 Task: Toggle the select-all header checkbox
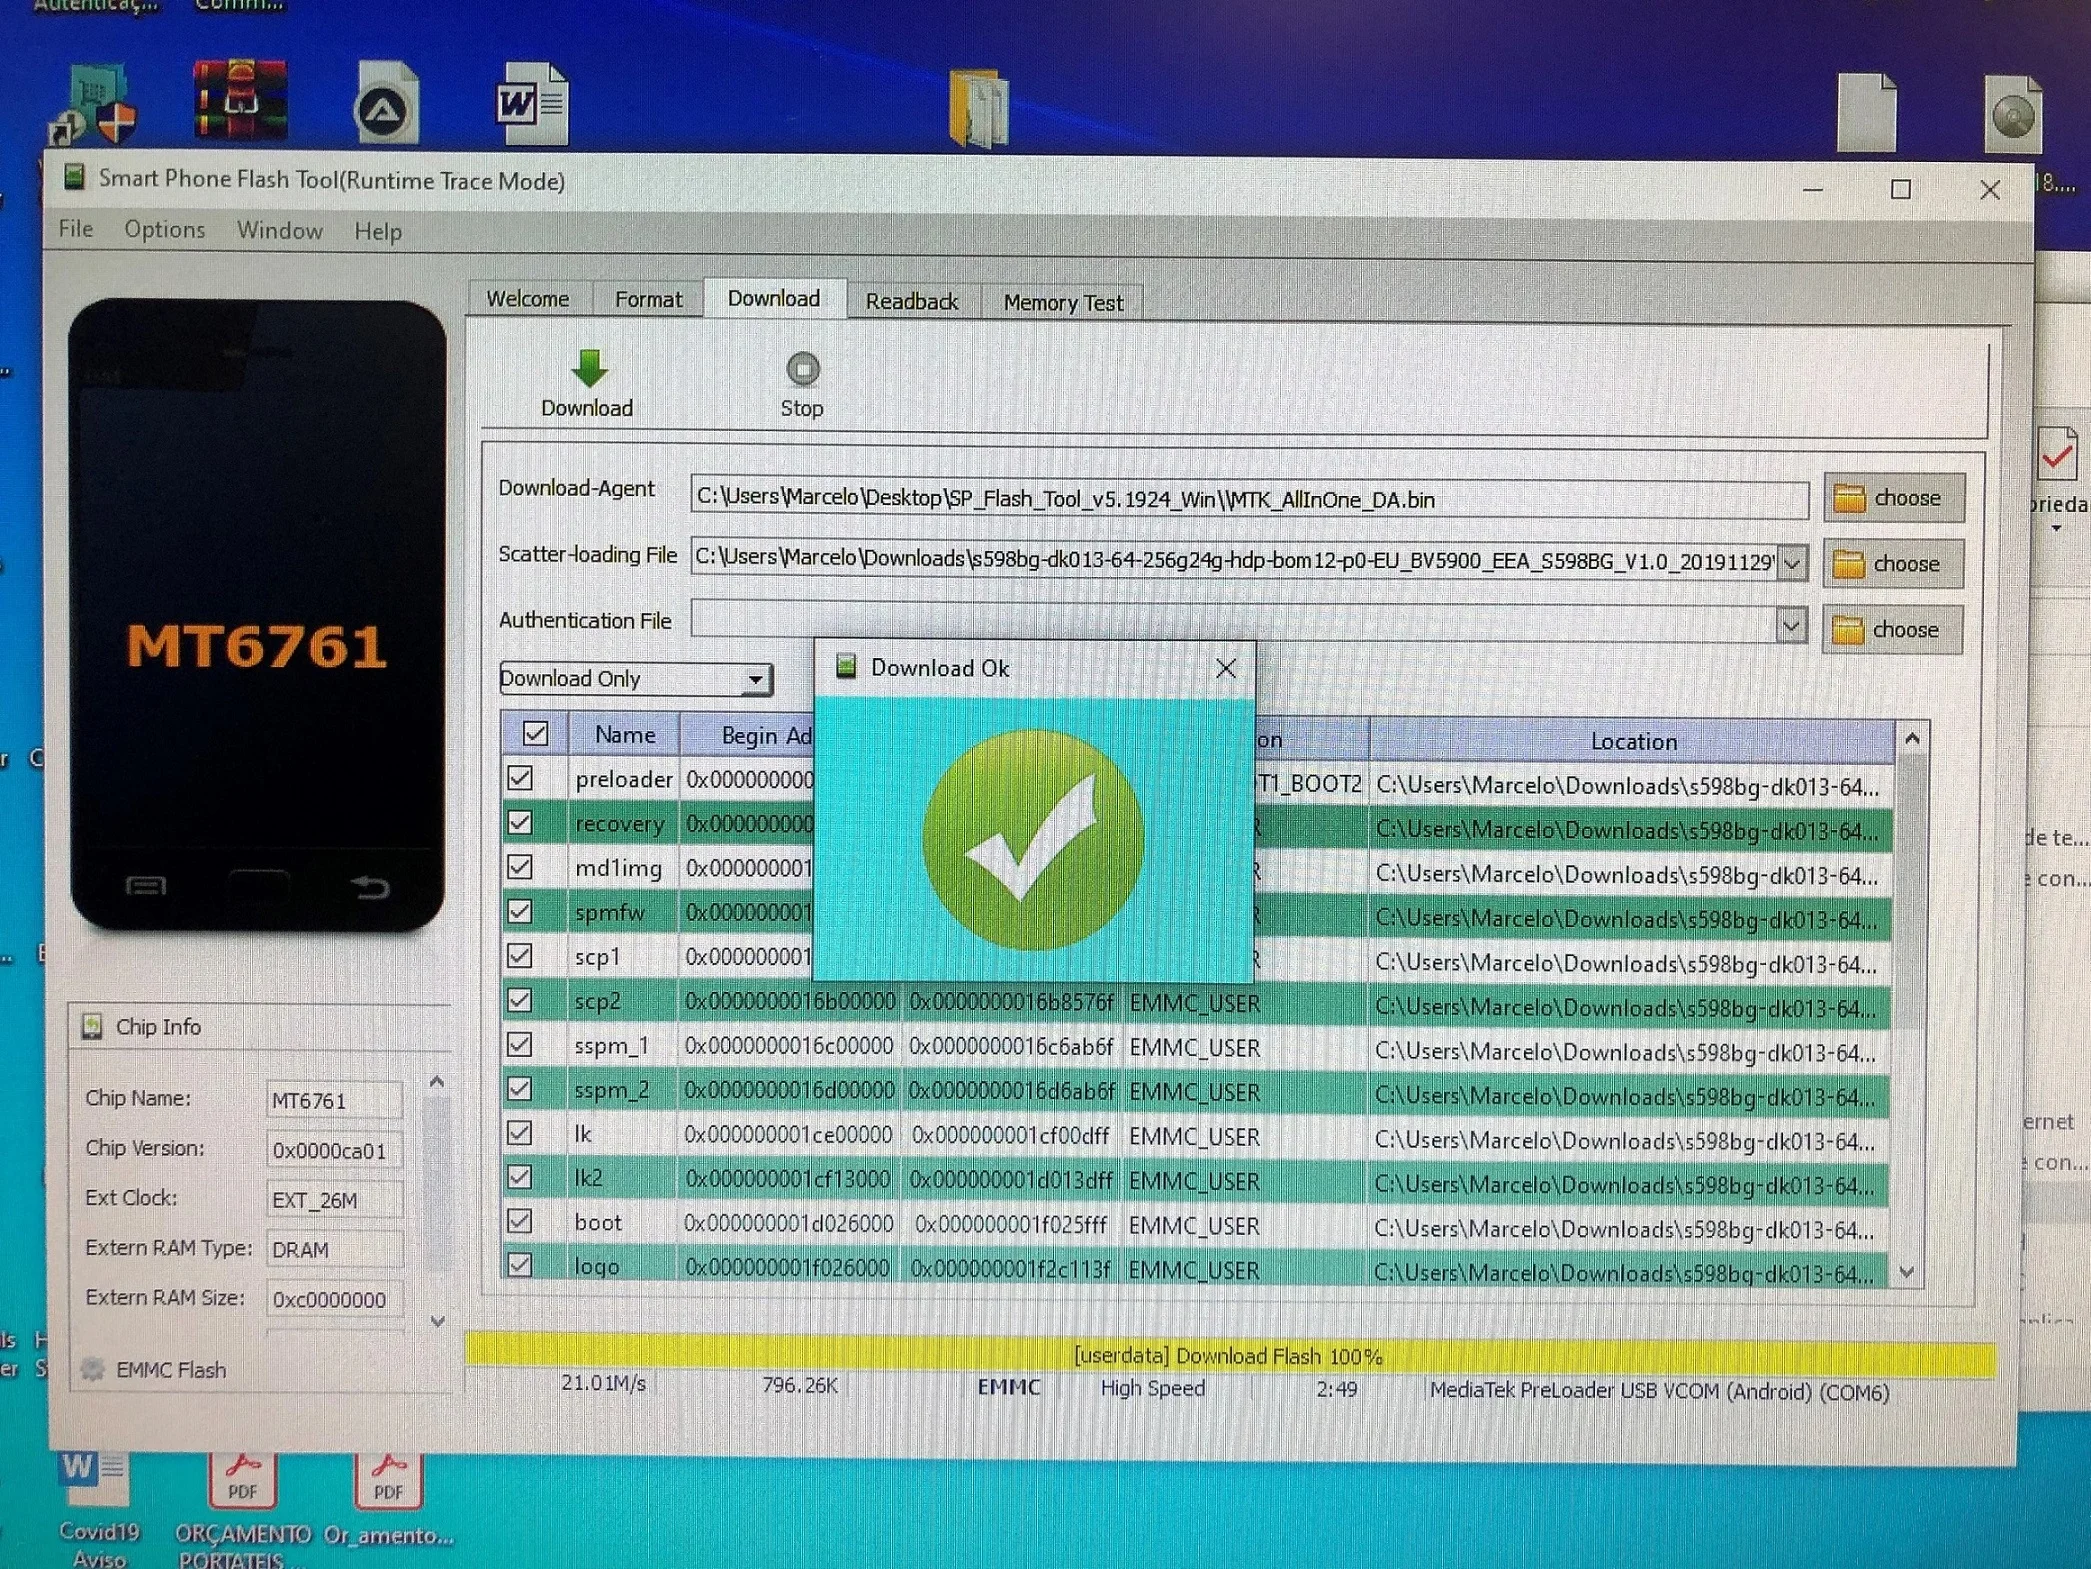tap(535, 734)
